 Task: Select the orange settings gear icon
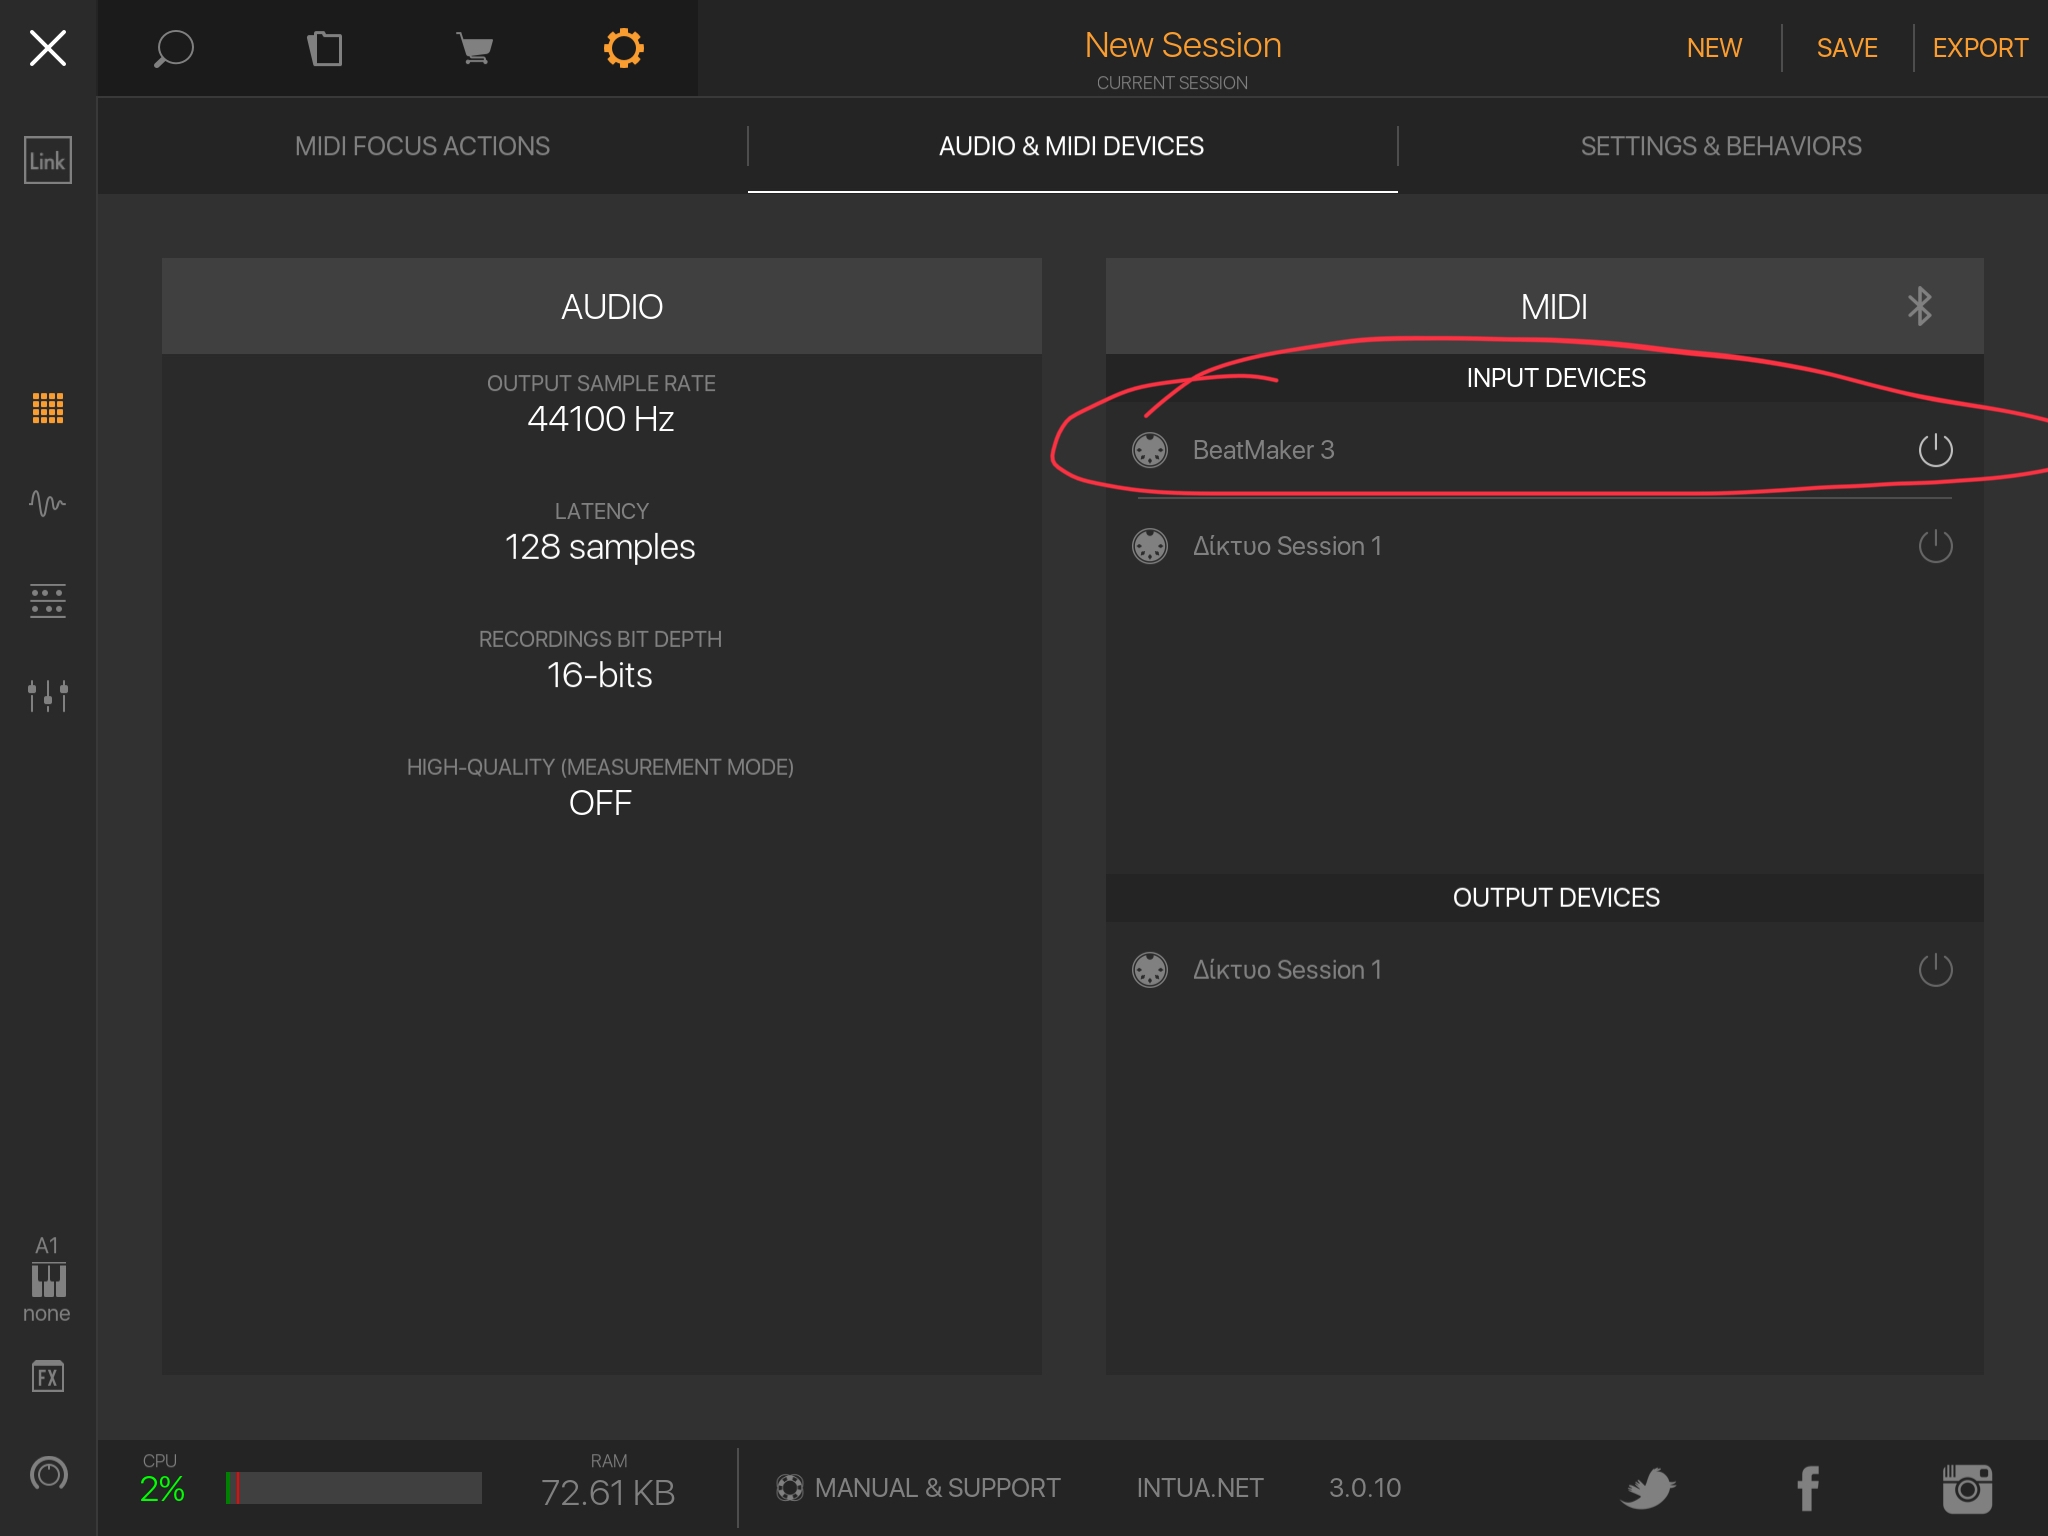click(623, 48)
